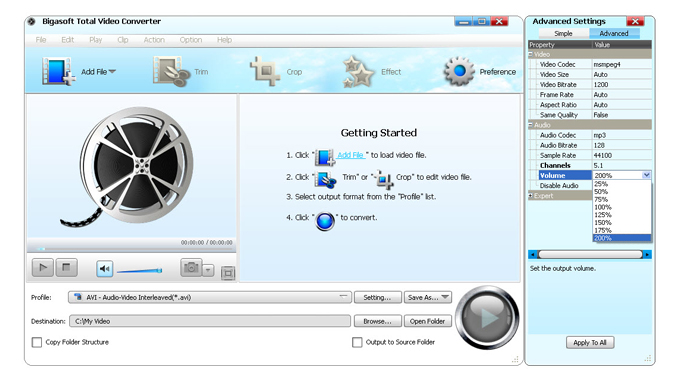The width and height of the screenshot is (683, 379).
Task: Click the blue convert icon in step 4
Action: pos(325,221)
